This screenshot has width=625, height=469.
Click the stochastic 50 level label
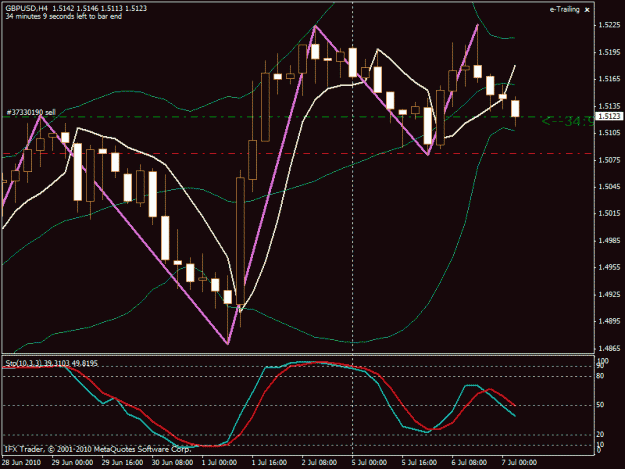pyautogui.click(x=600, y=405)
